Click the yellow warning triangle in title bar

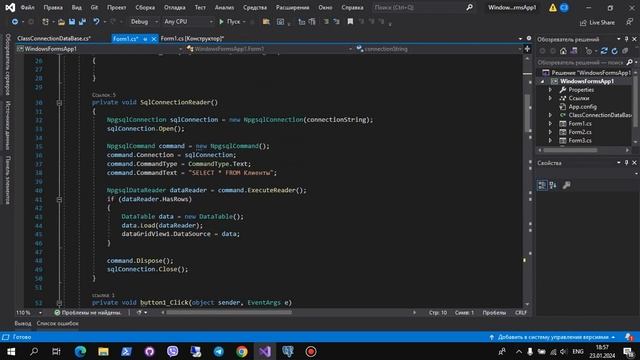pyautogui.click(x=553, y=8)
